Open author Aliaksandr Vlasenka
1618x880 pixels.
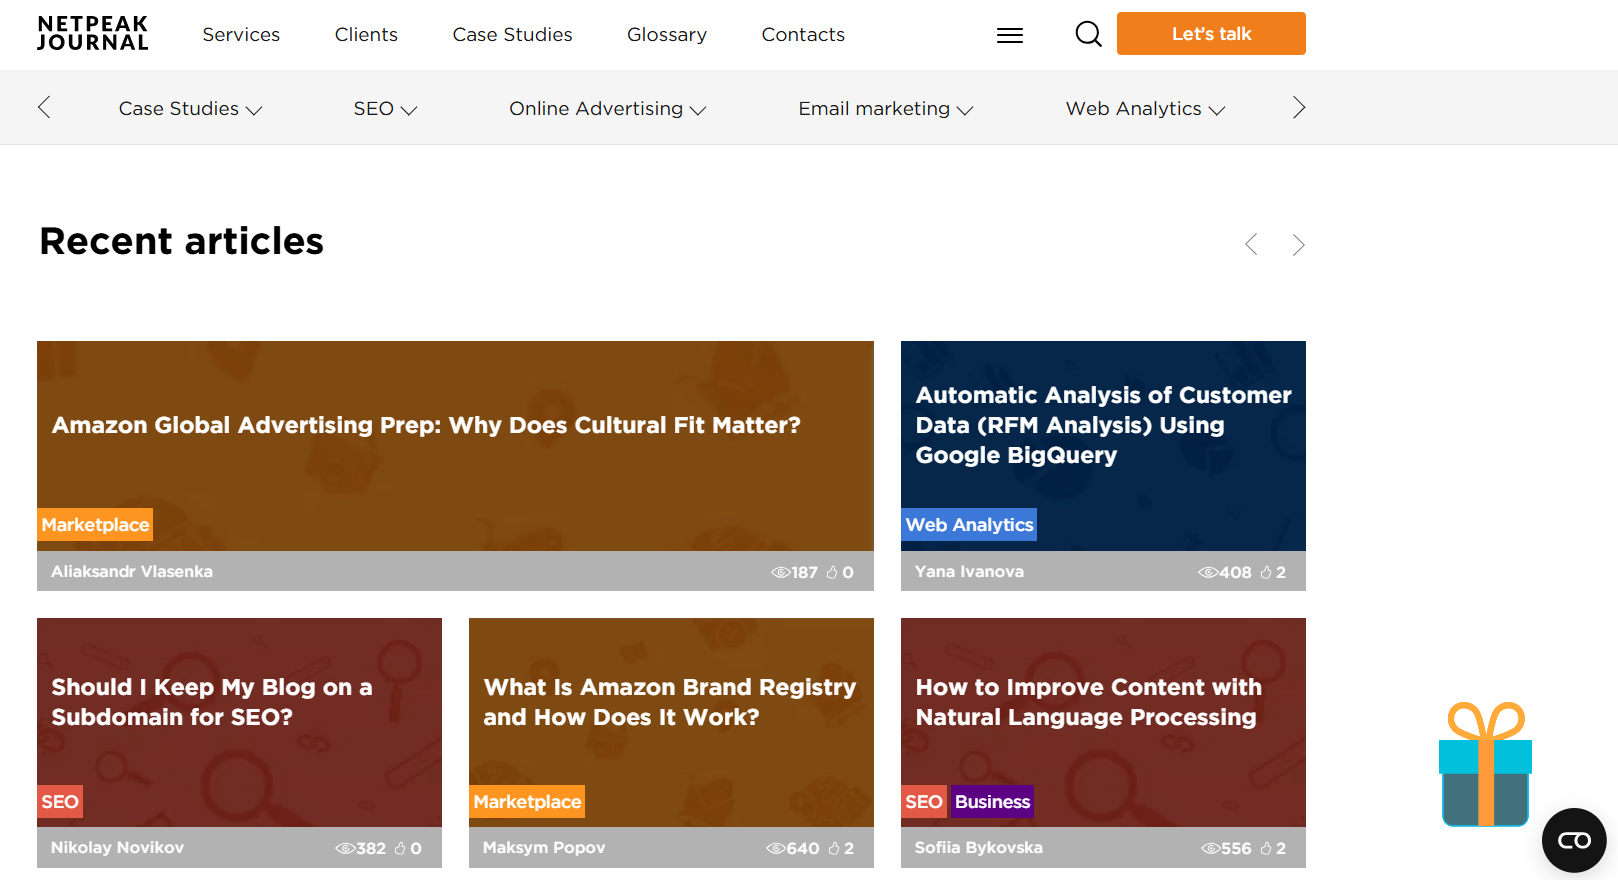(132, 572)
